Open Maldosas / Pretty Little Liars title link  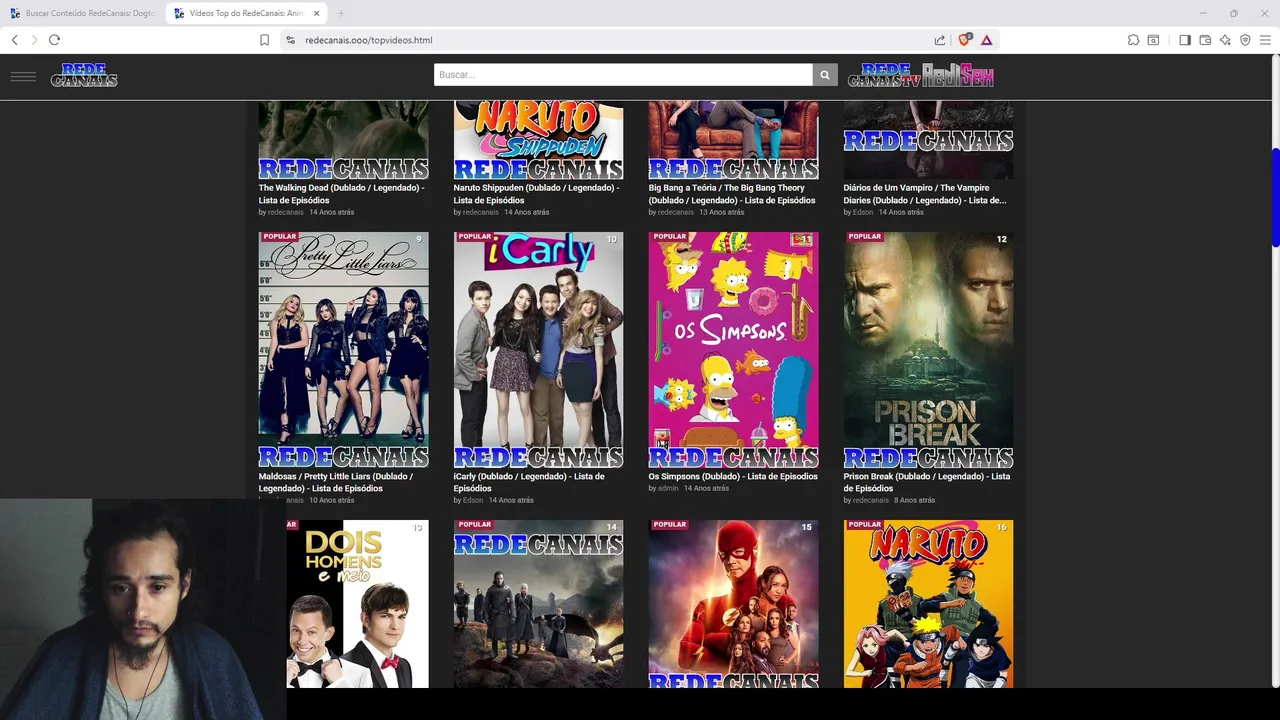click(x=335, y=482)
